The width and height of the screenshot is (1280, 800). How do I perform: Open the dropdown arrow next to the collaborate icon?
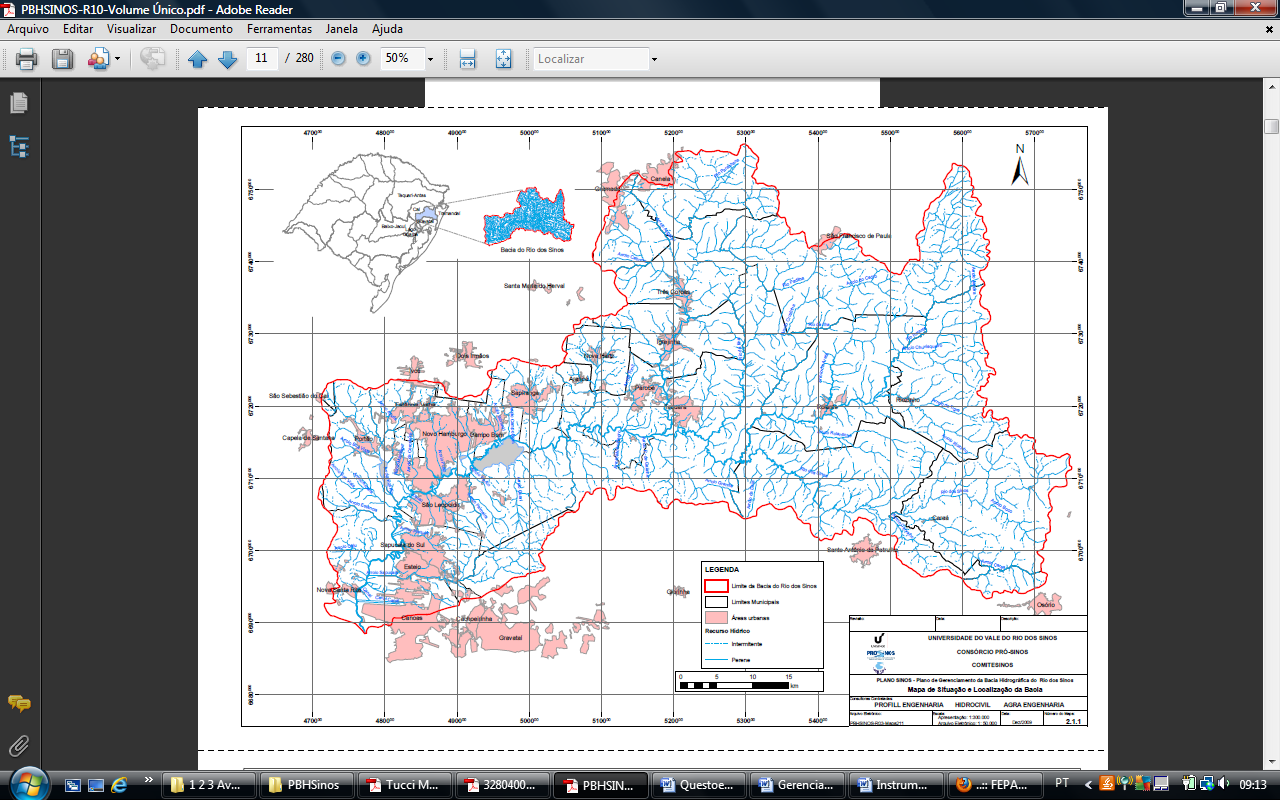117,59
